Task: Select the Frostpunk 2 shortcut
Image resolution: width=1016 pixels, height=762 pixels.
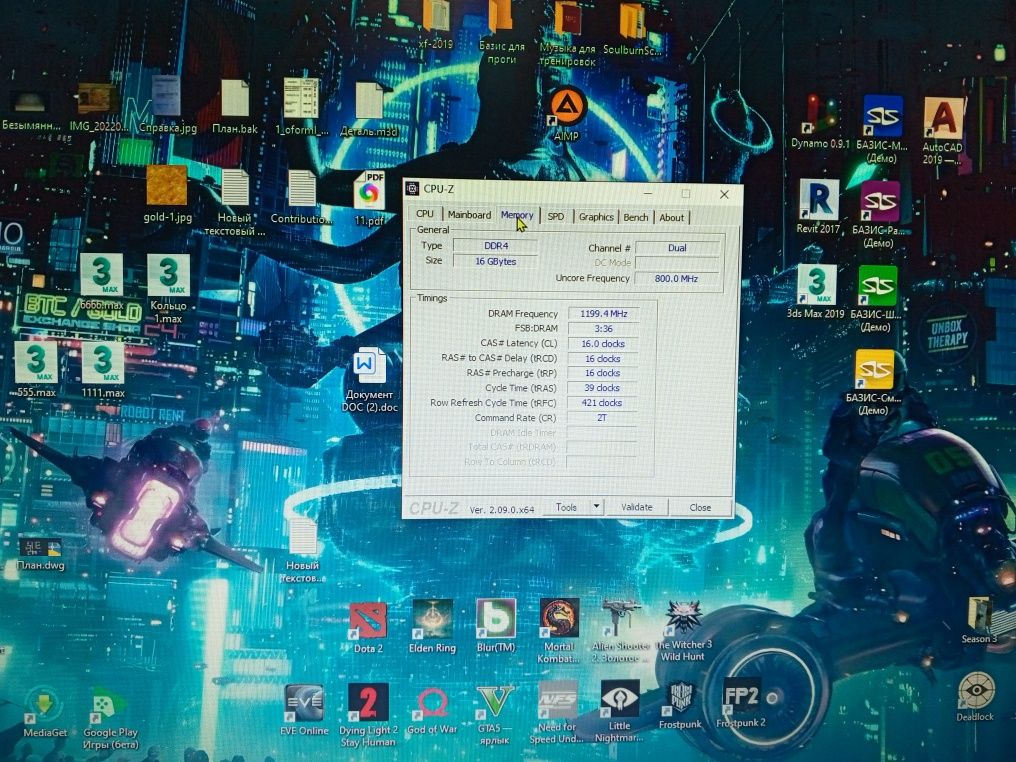Action: 741,705
